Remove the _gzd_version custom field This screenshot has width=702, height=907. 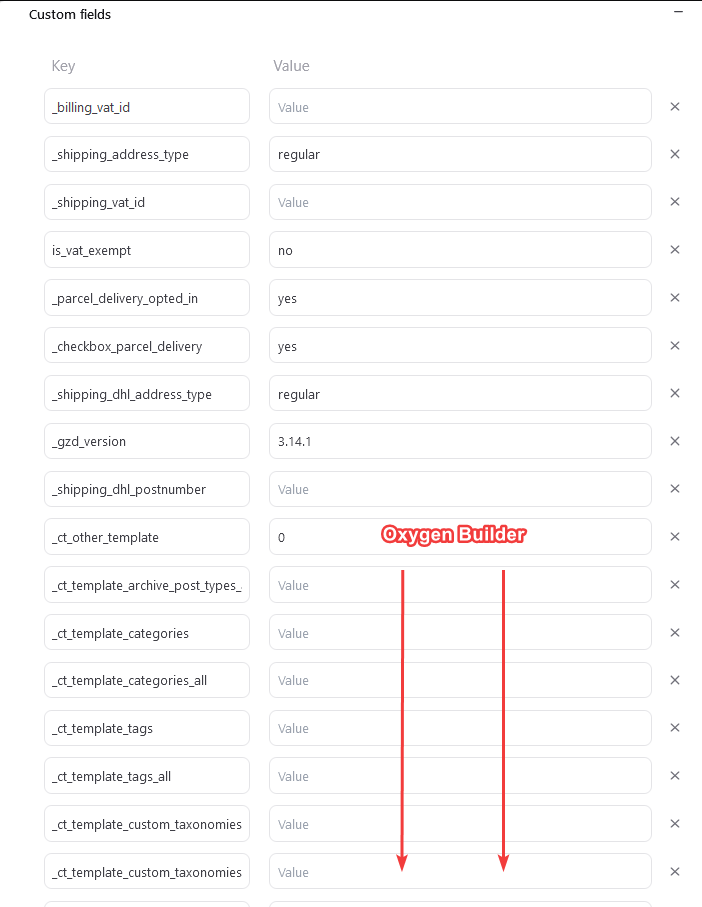(x=675, y=441)
